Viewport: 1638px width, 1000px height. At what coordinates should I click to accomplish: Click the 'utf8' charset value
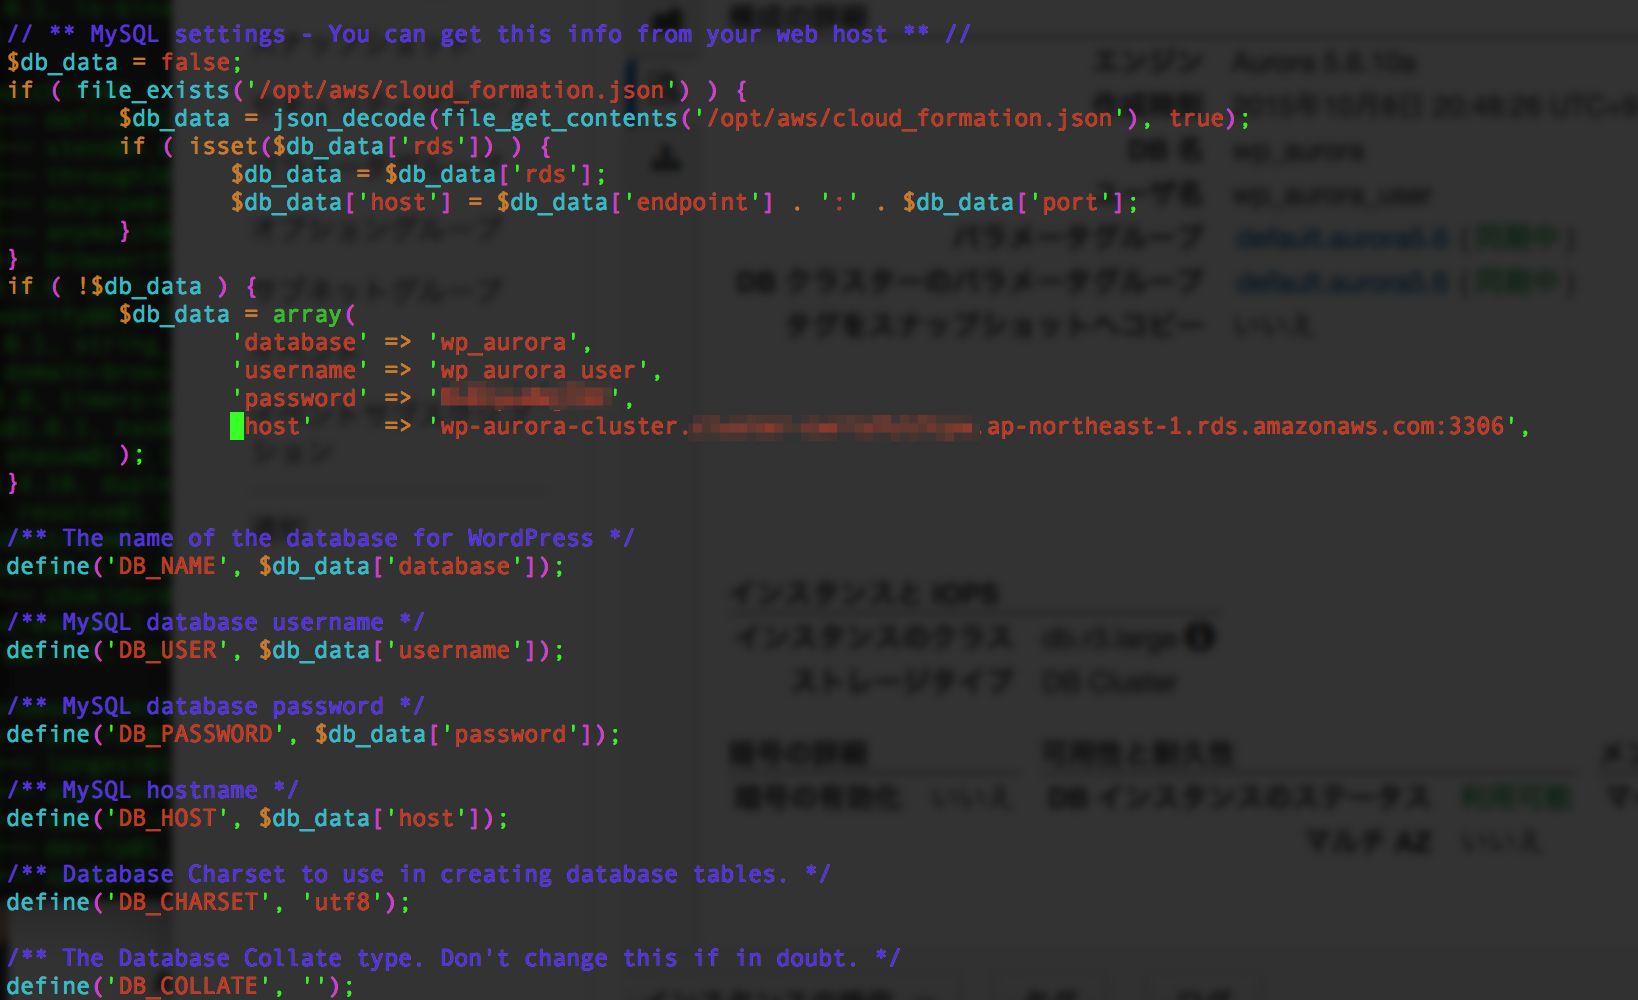342,903
